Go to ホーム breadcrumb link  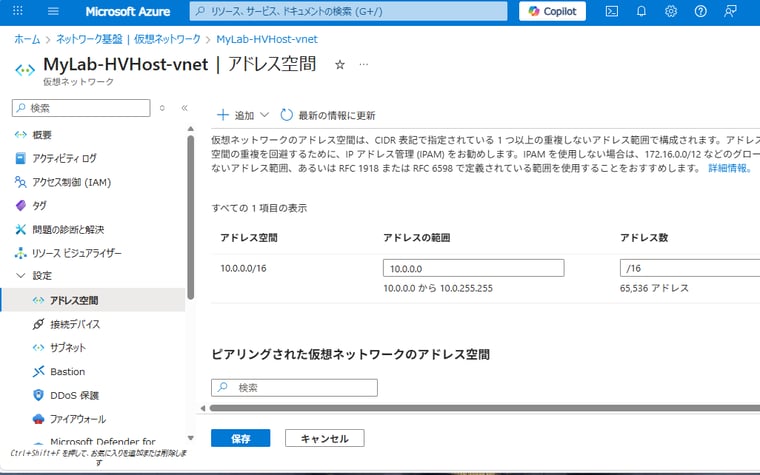click(x=27, y=39)
